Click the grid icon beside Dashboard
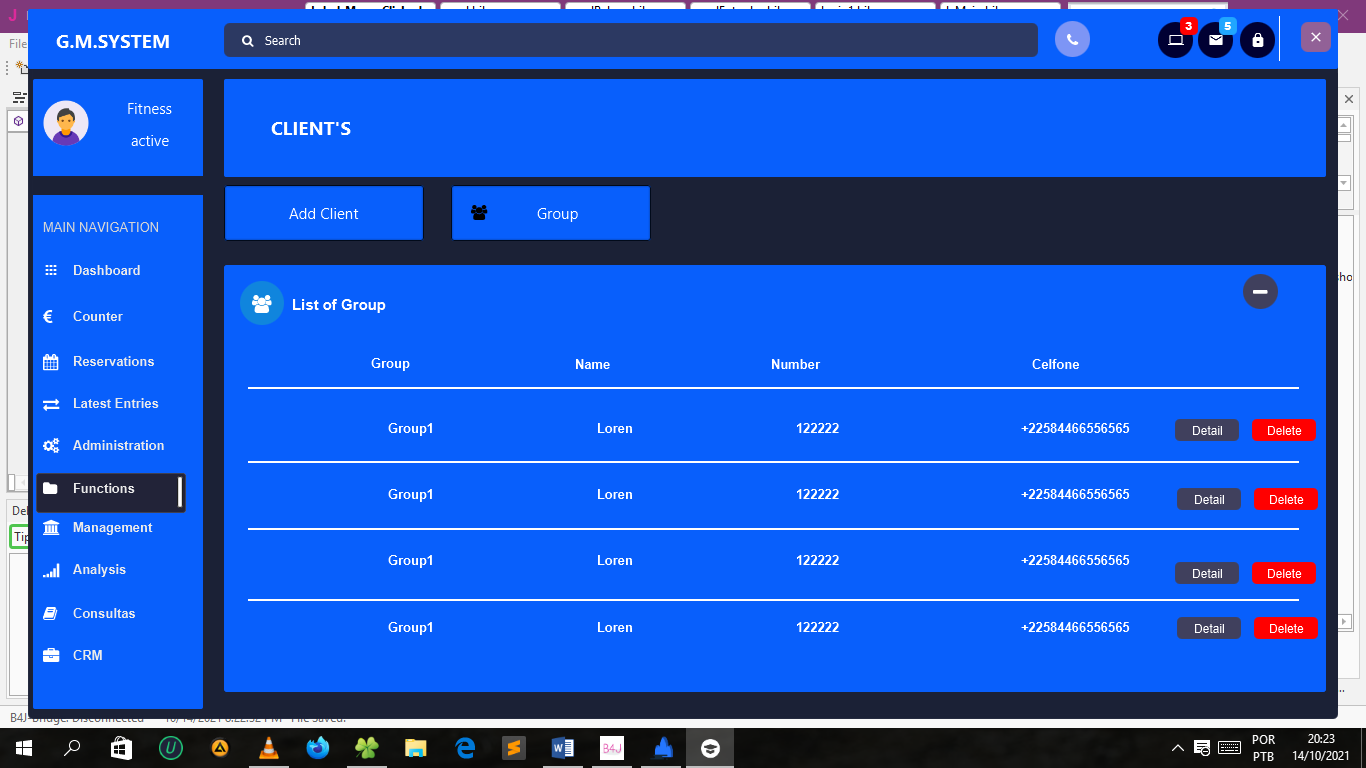This screenshot has width=1366, height=768. click(x=51, y=271)
